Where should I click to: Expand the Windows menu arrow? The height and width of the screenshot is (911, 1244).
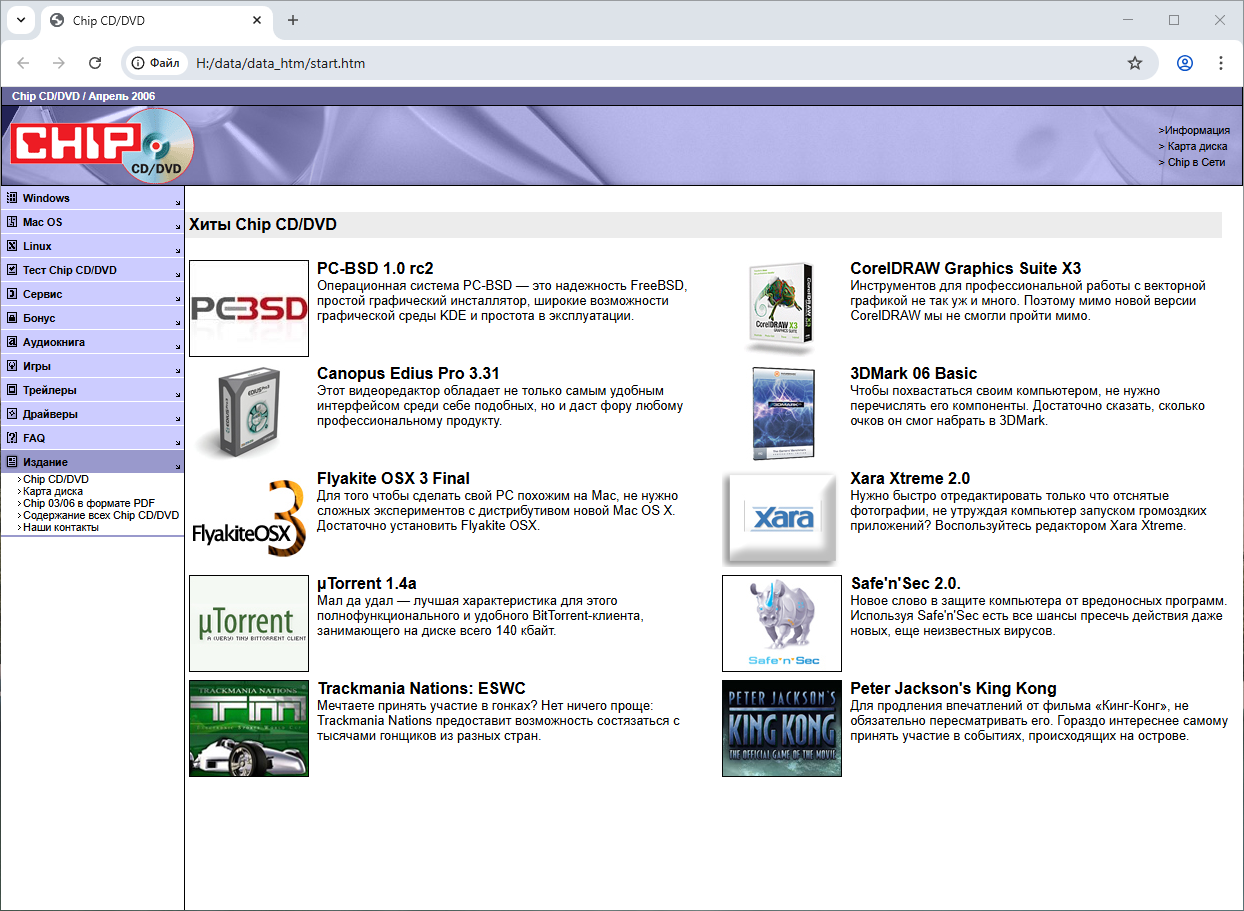pyautogui.click(x=178, y=202)
